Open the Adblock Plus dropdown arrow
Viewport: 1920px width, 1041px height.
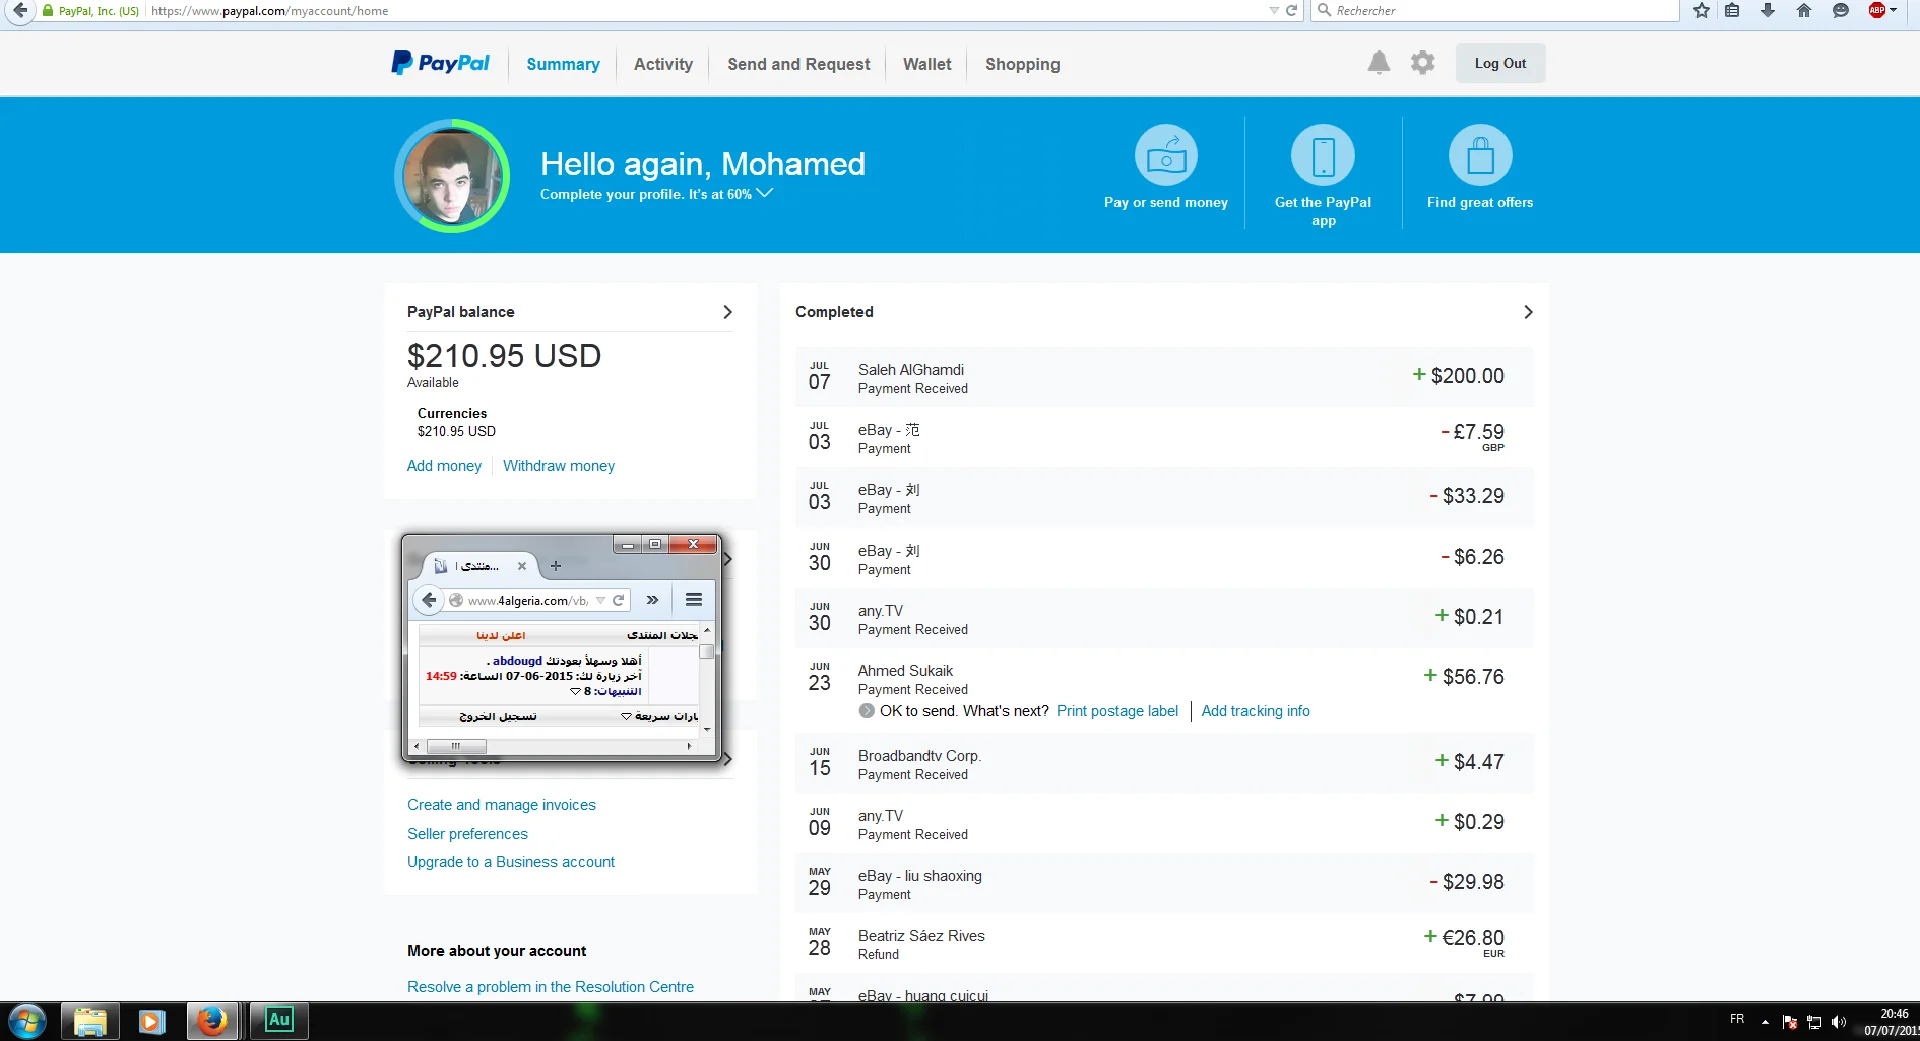click(x=1893, y=11)
